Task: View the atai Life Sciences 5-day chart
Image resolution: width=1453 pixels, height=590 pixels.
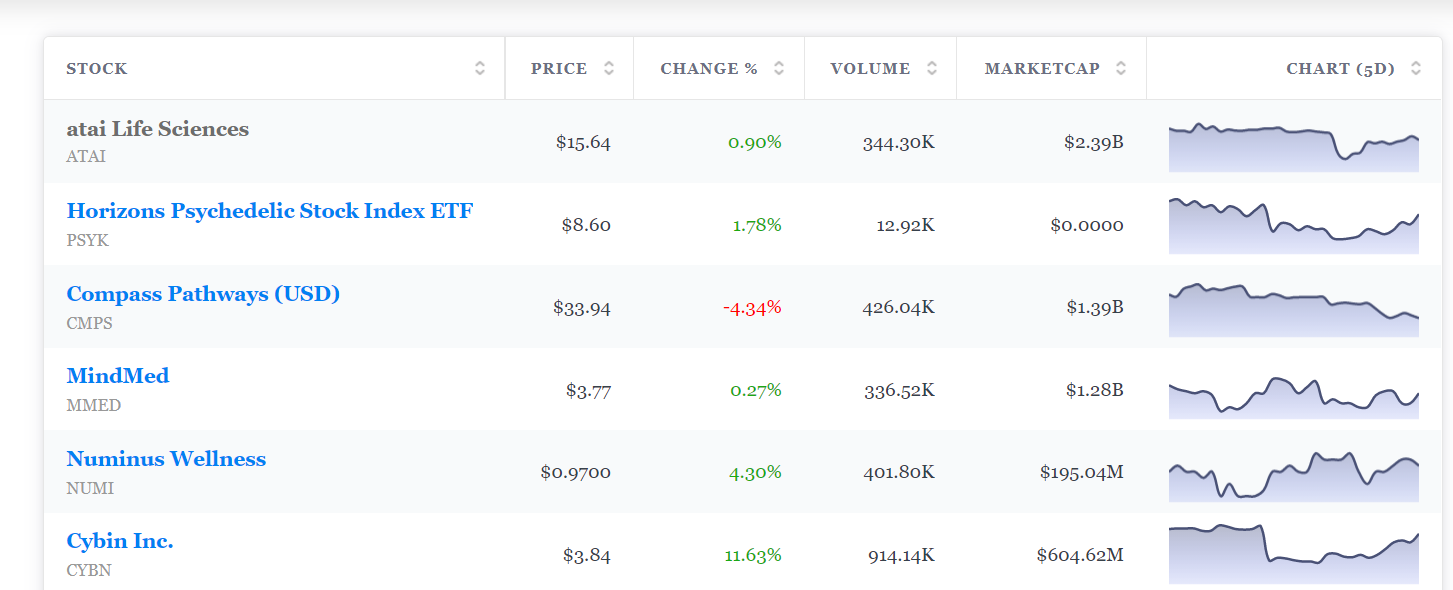Action: (1293, 146)
